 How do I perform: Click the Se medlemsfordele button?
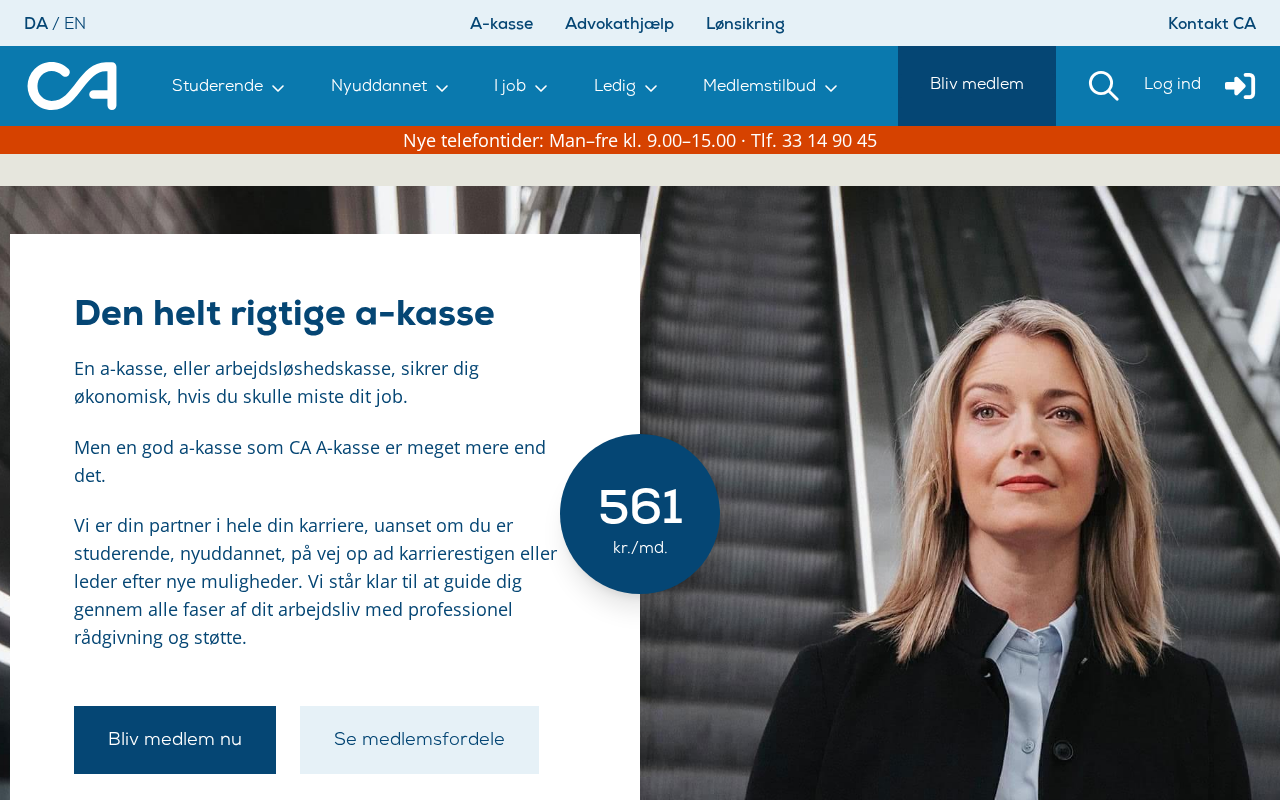(419, 740)
